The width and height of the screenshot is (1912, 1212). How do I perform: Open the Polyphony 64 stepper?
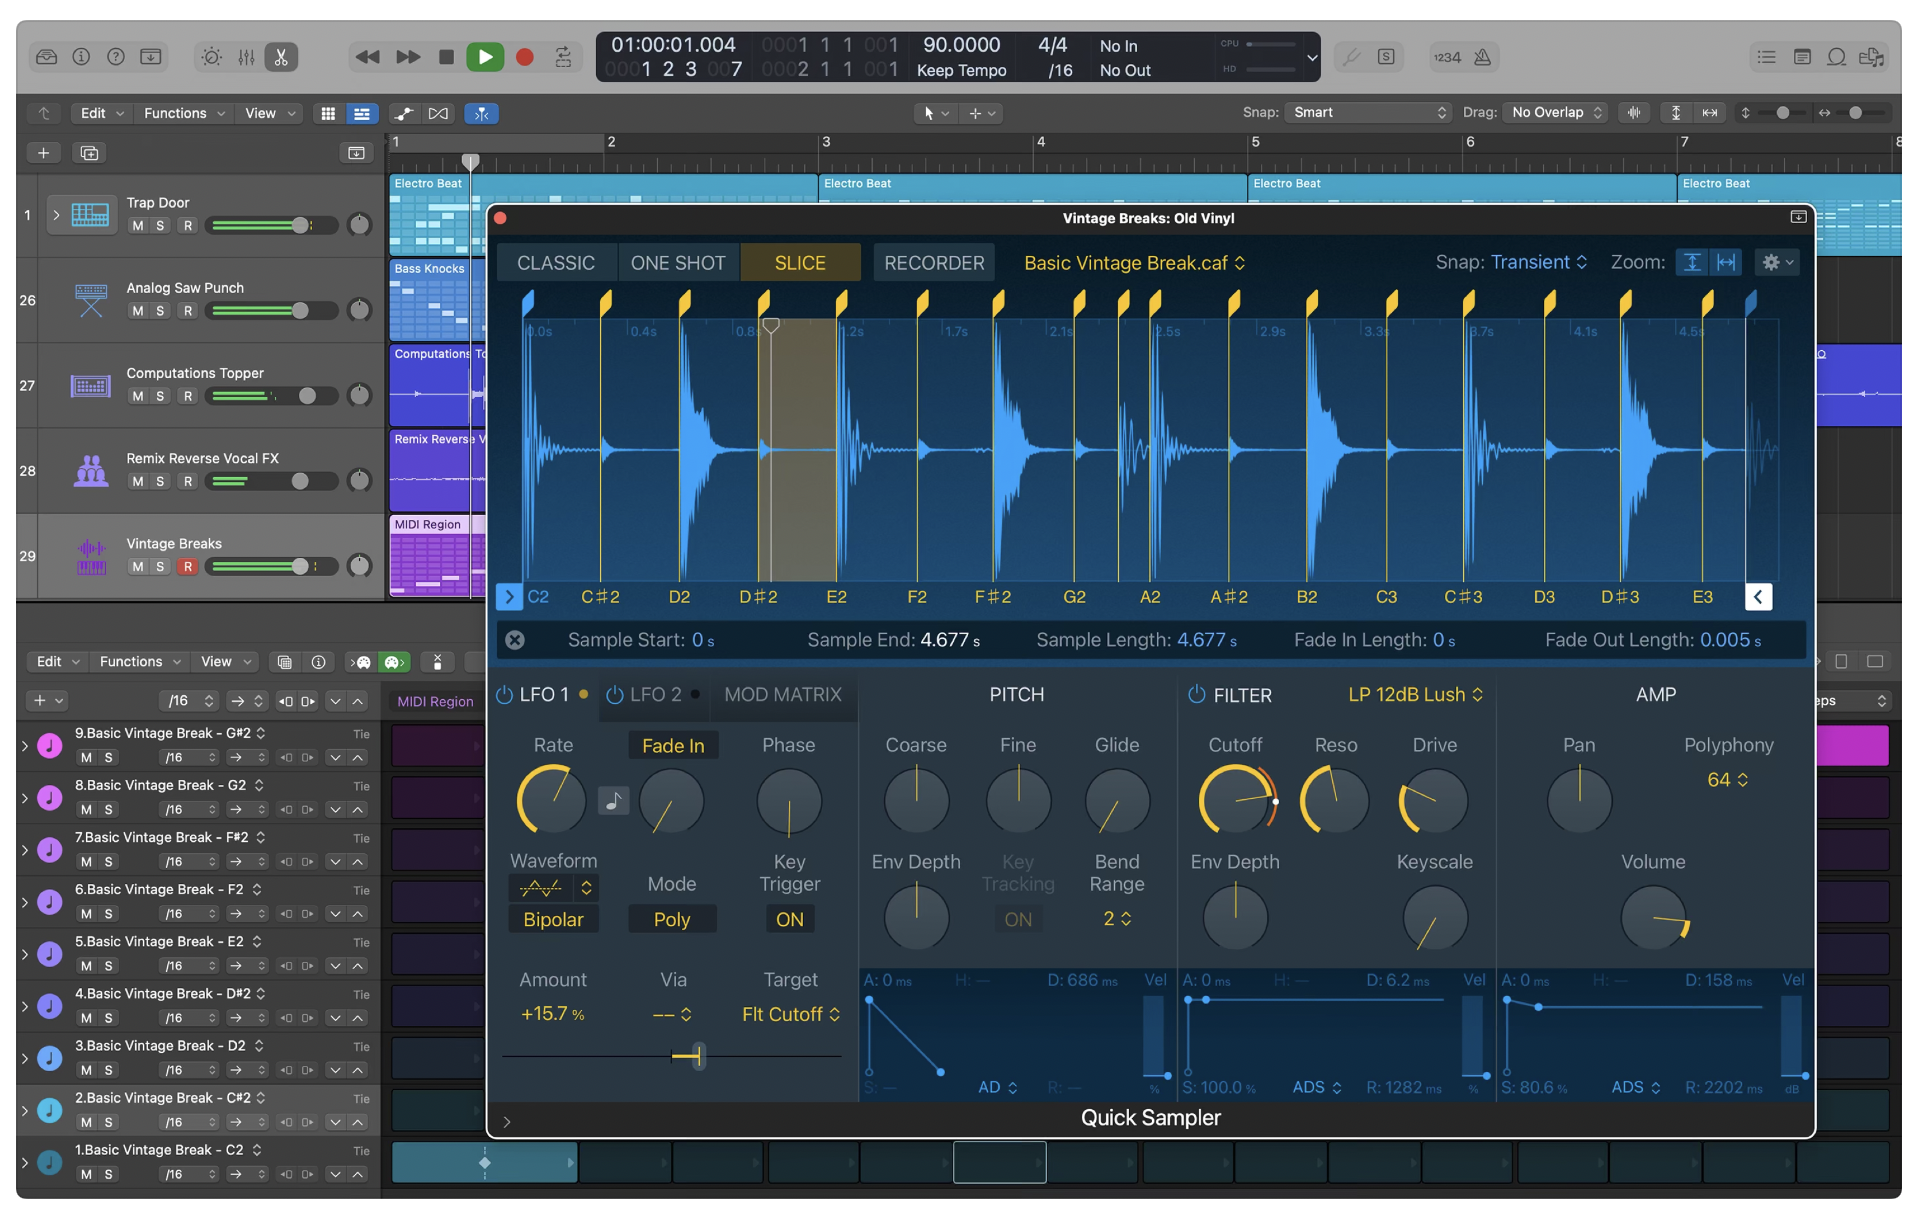coord(1728,780)
